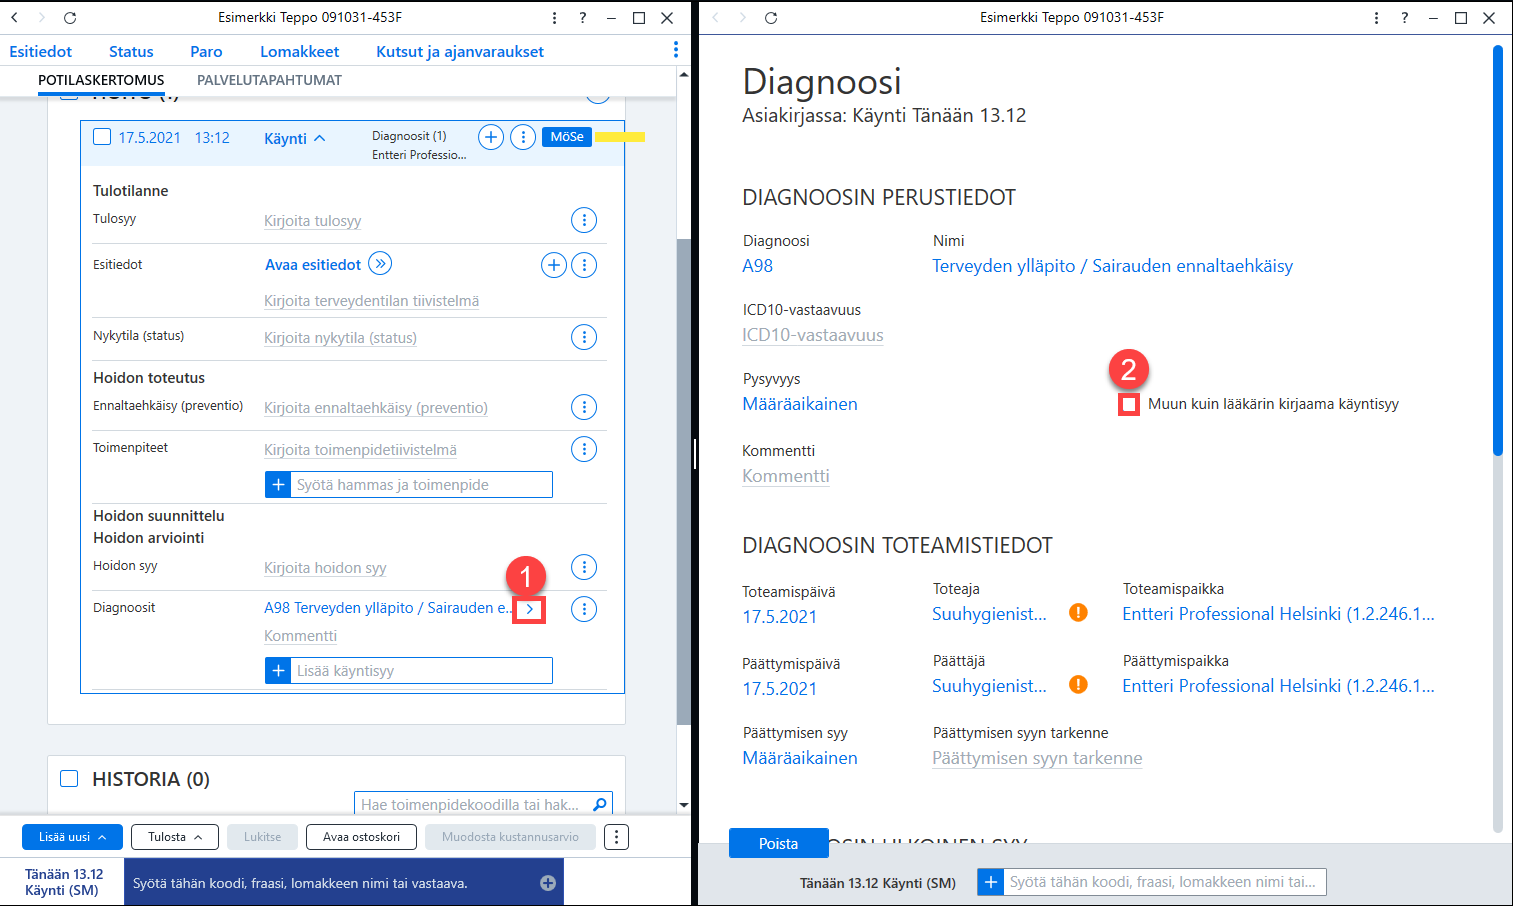The width and height of the screenshot is (1513, 906).
Task: Tick the checkbox beside 17.5.2021 visit
Action: point(102,137)
